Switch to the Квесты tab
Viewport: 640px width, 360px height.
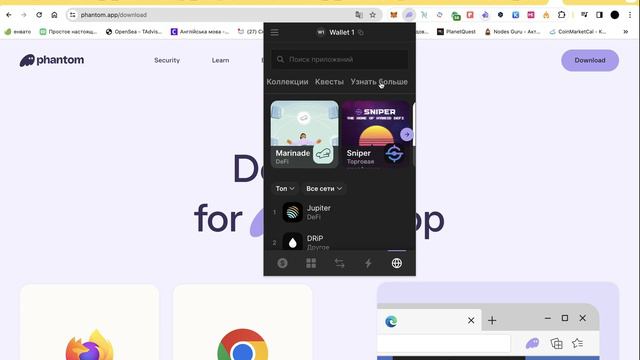[x=329, y=82]
